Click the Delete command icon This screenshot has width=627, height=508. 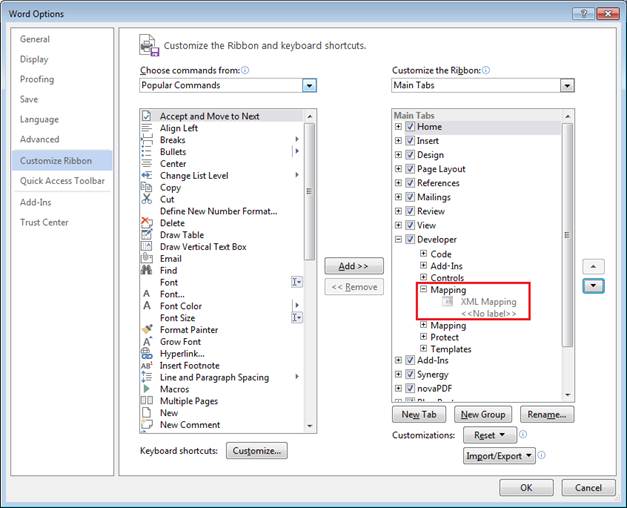pos(147,223)
